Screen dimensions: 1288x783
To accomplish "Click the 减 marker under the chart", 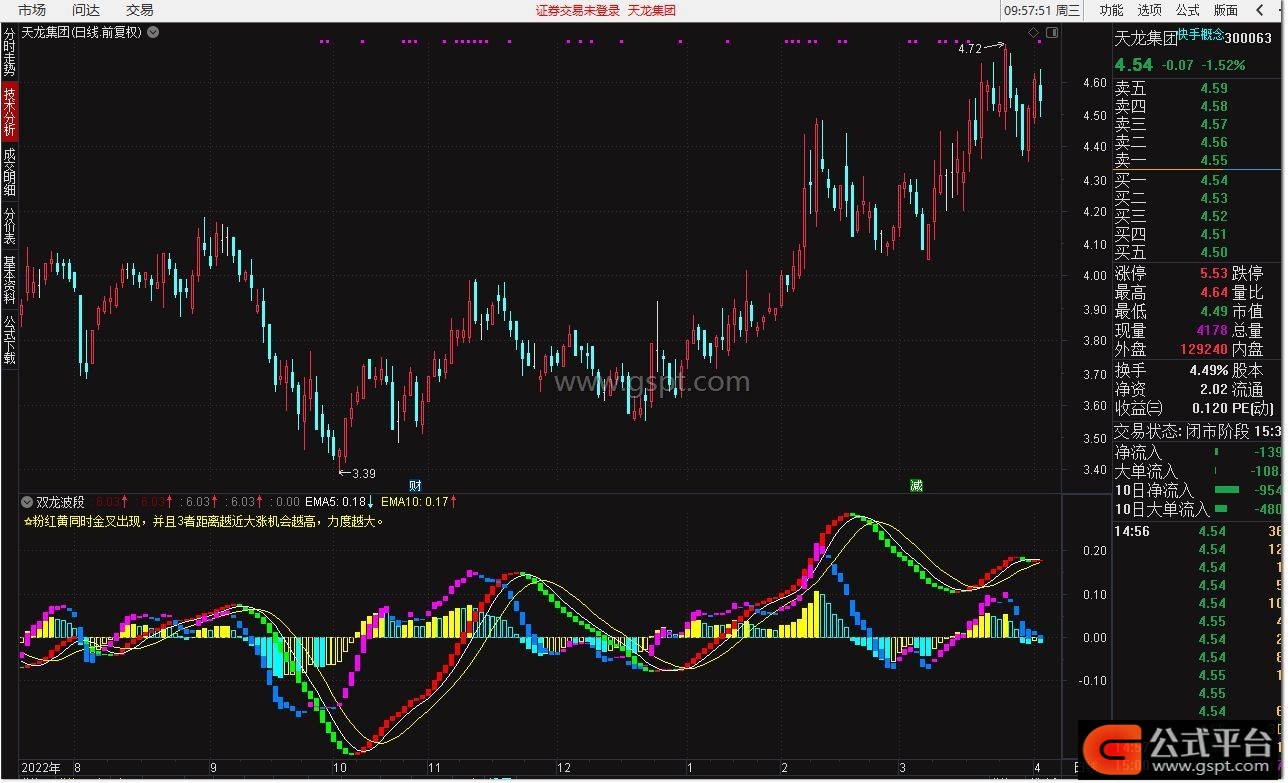I will pyautogui.click(x=916, y=485).
